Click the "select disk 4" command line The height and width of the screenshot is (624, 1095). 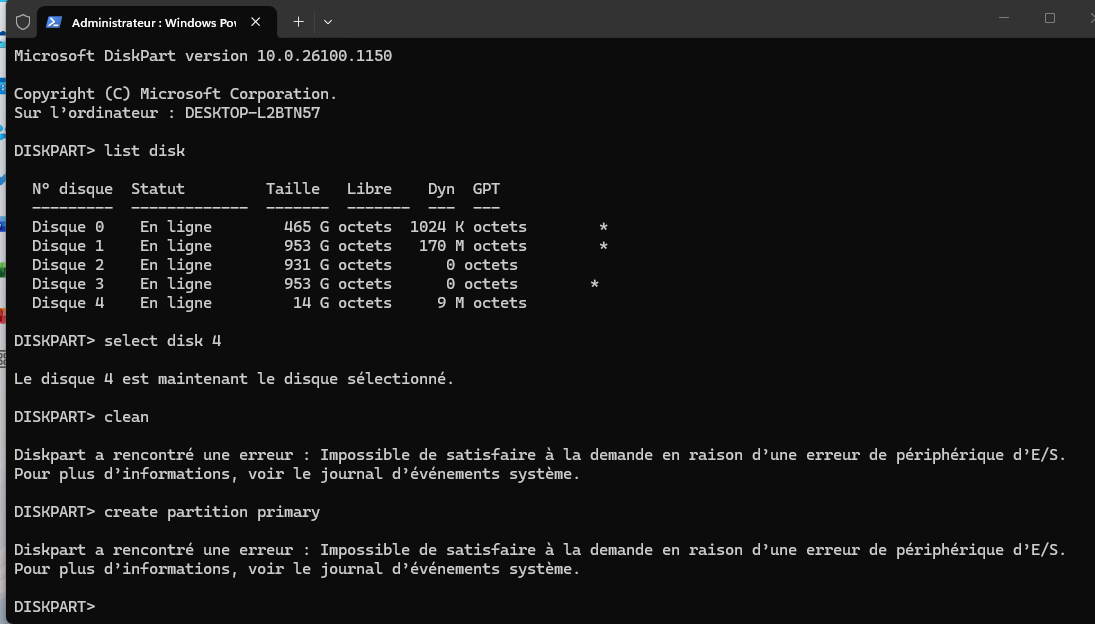click(162, 341)
